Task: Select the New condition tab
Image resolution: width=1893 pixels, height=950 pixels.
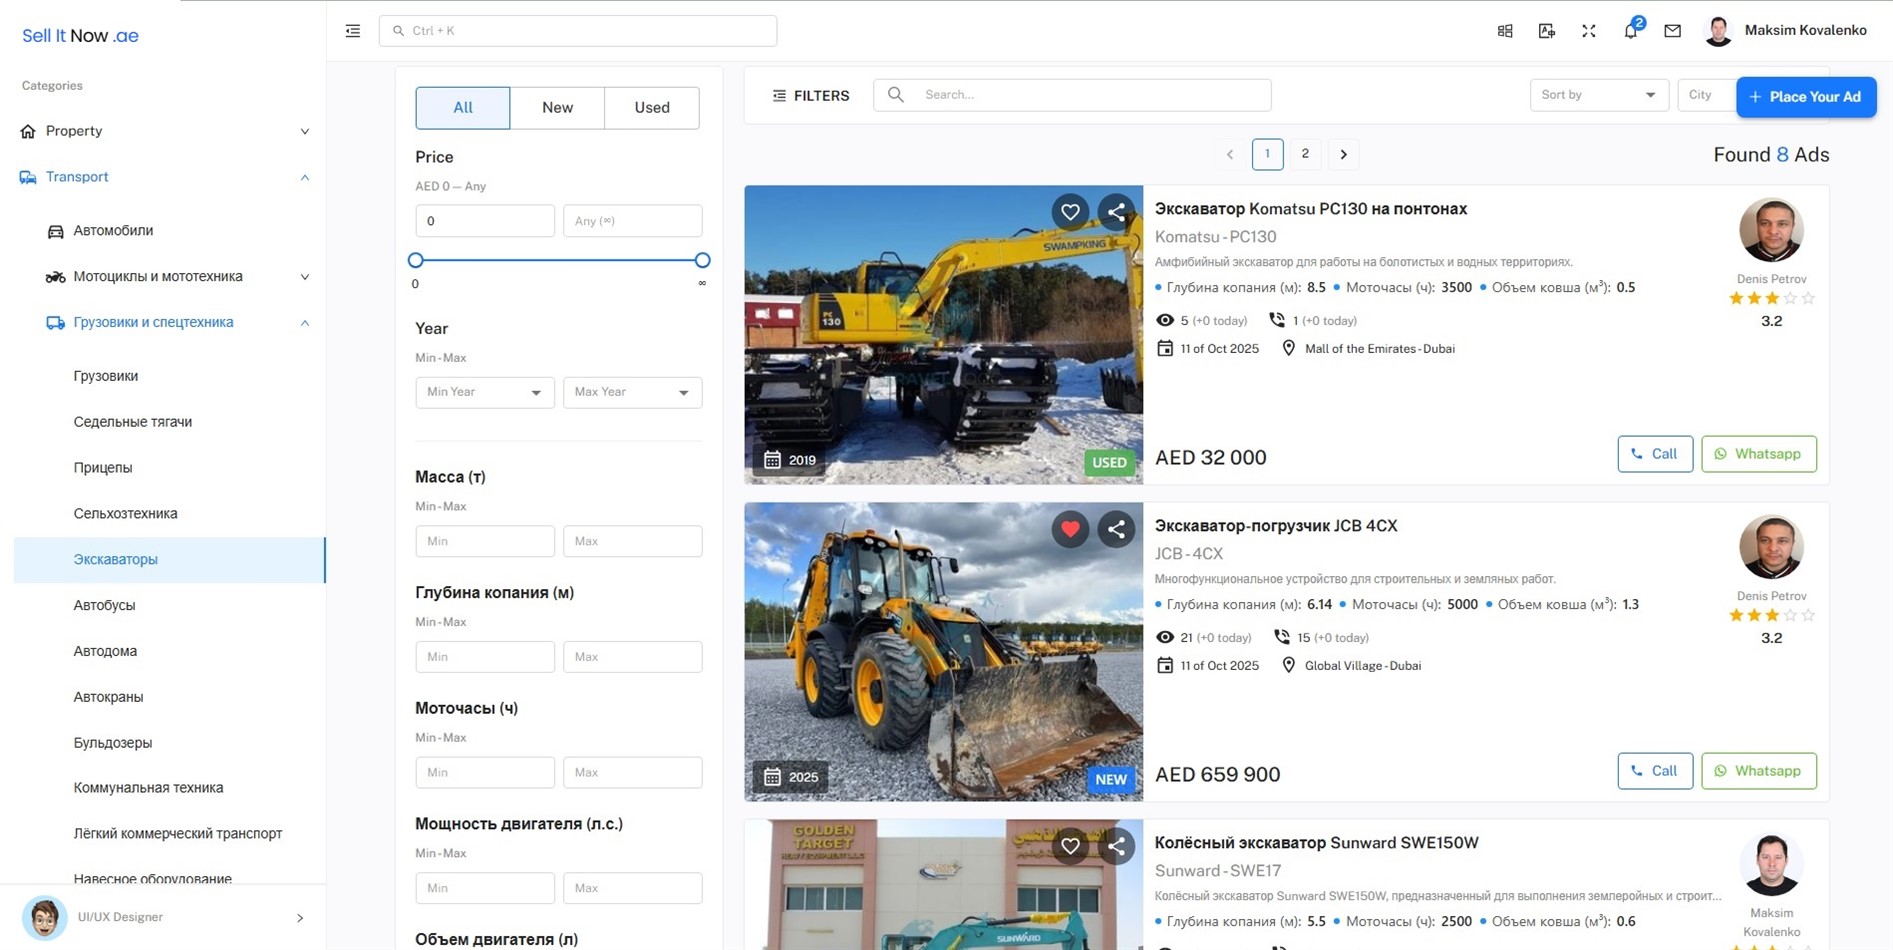Action: (557, 108)
